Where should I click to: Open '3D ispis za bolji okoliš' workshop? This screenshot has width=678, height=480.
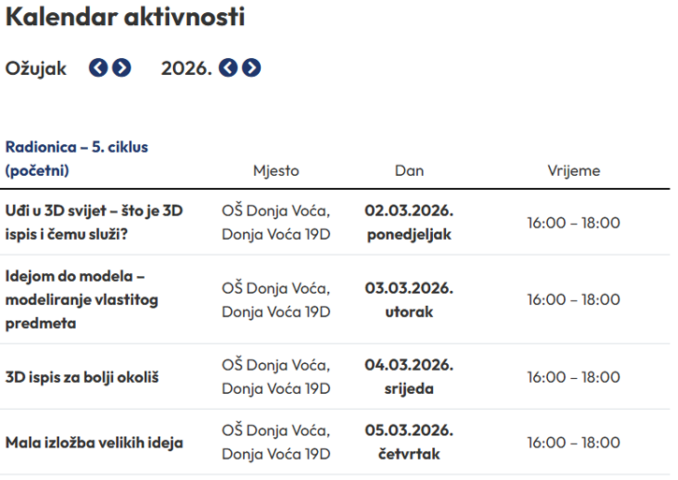pyautogui.click(x=82, y=377)
